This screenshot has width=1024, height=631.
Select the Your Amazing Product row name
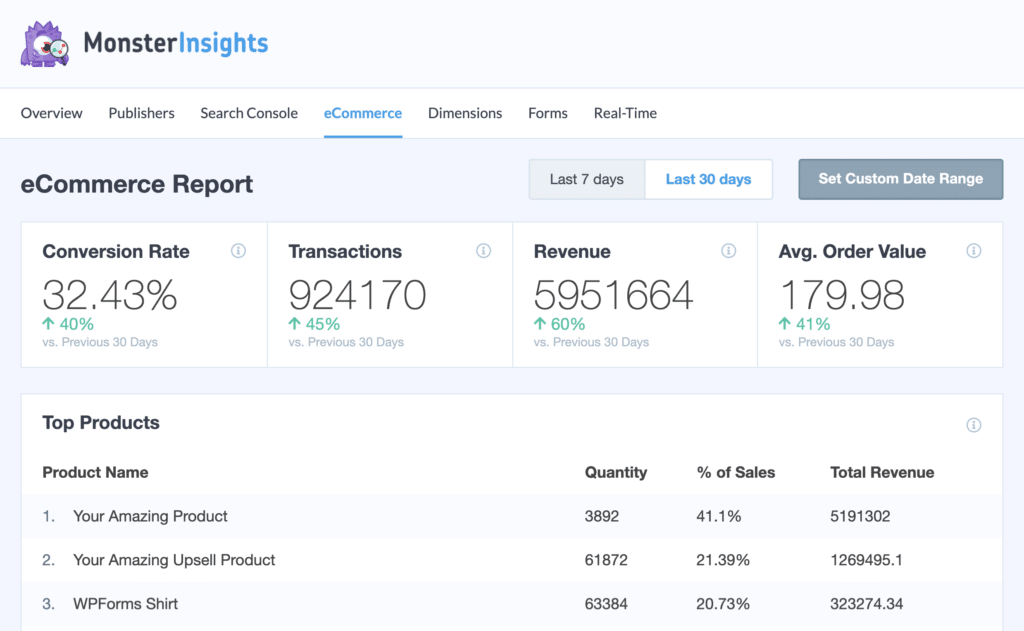tap(150, 516)
